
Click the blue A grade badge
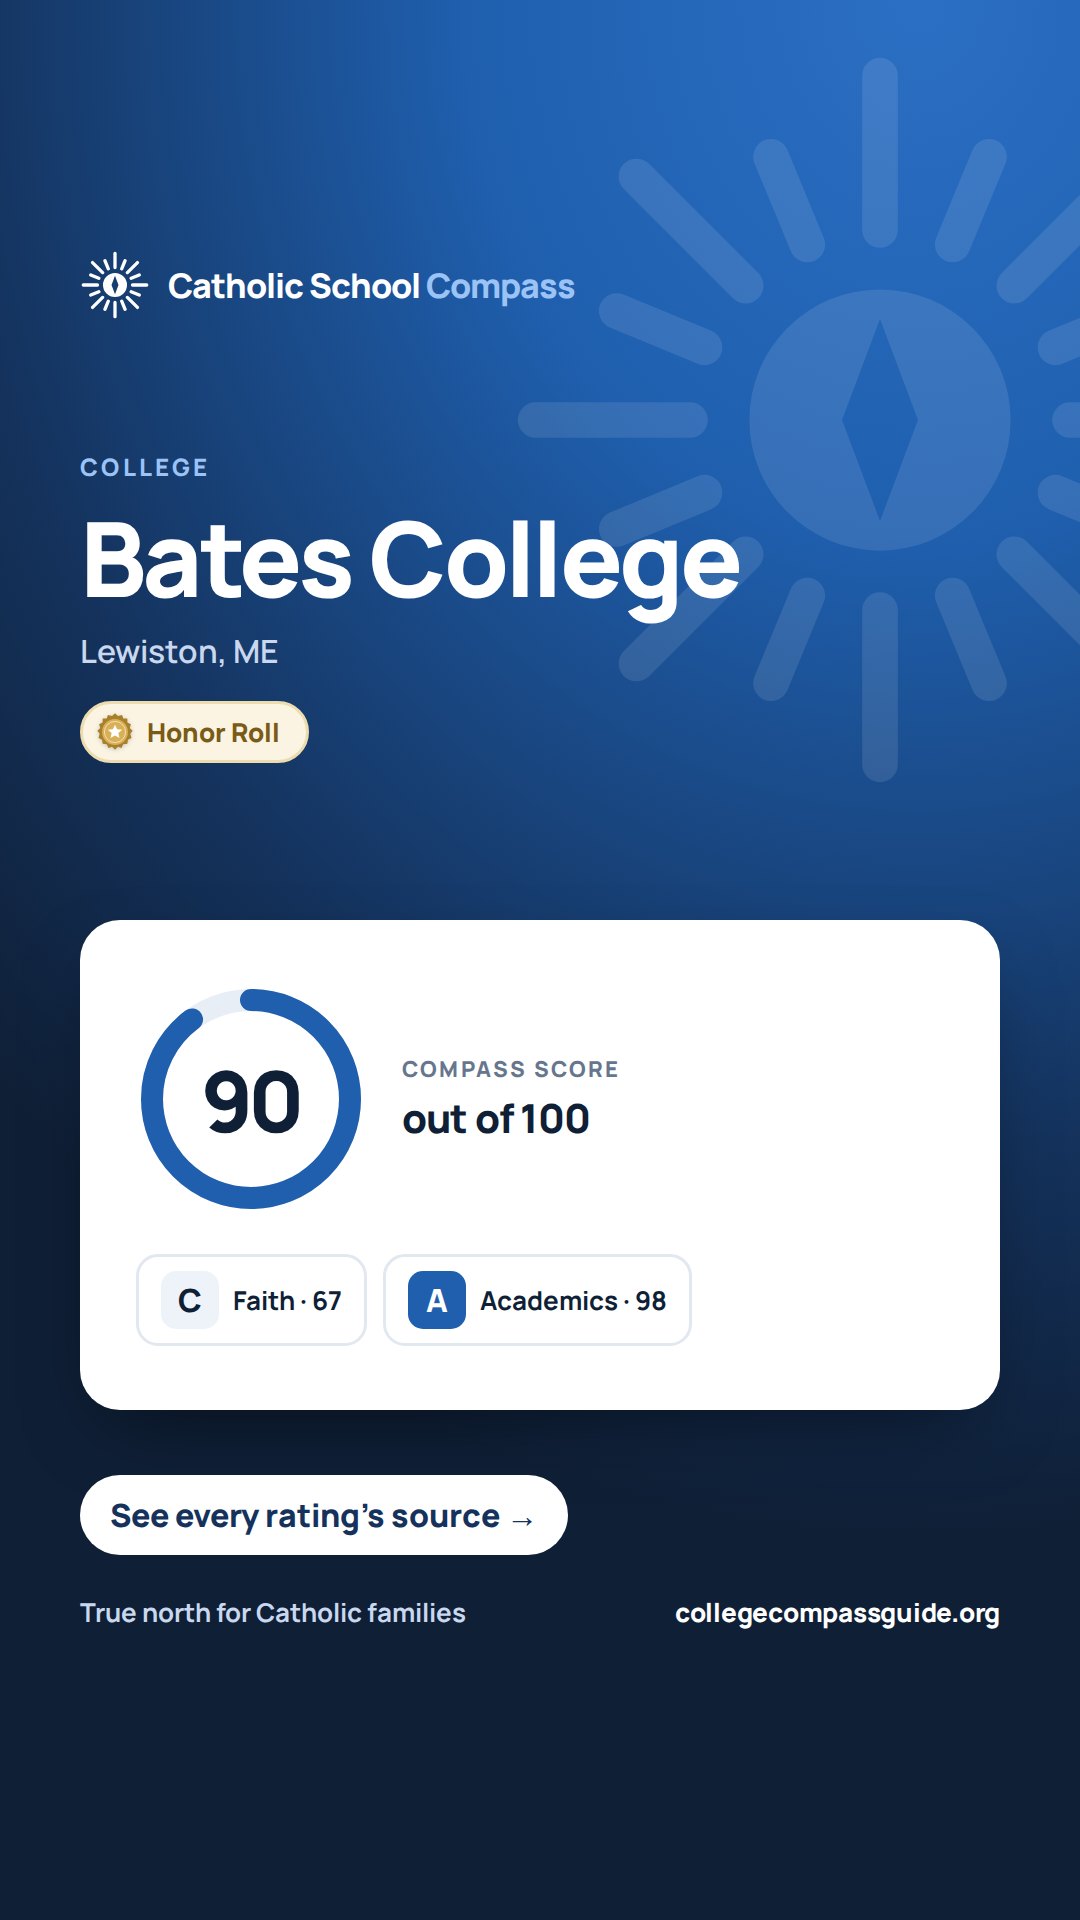437,1300
